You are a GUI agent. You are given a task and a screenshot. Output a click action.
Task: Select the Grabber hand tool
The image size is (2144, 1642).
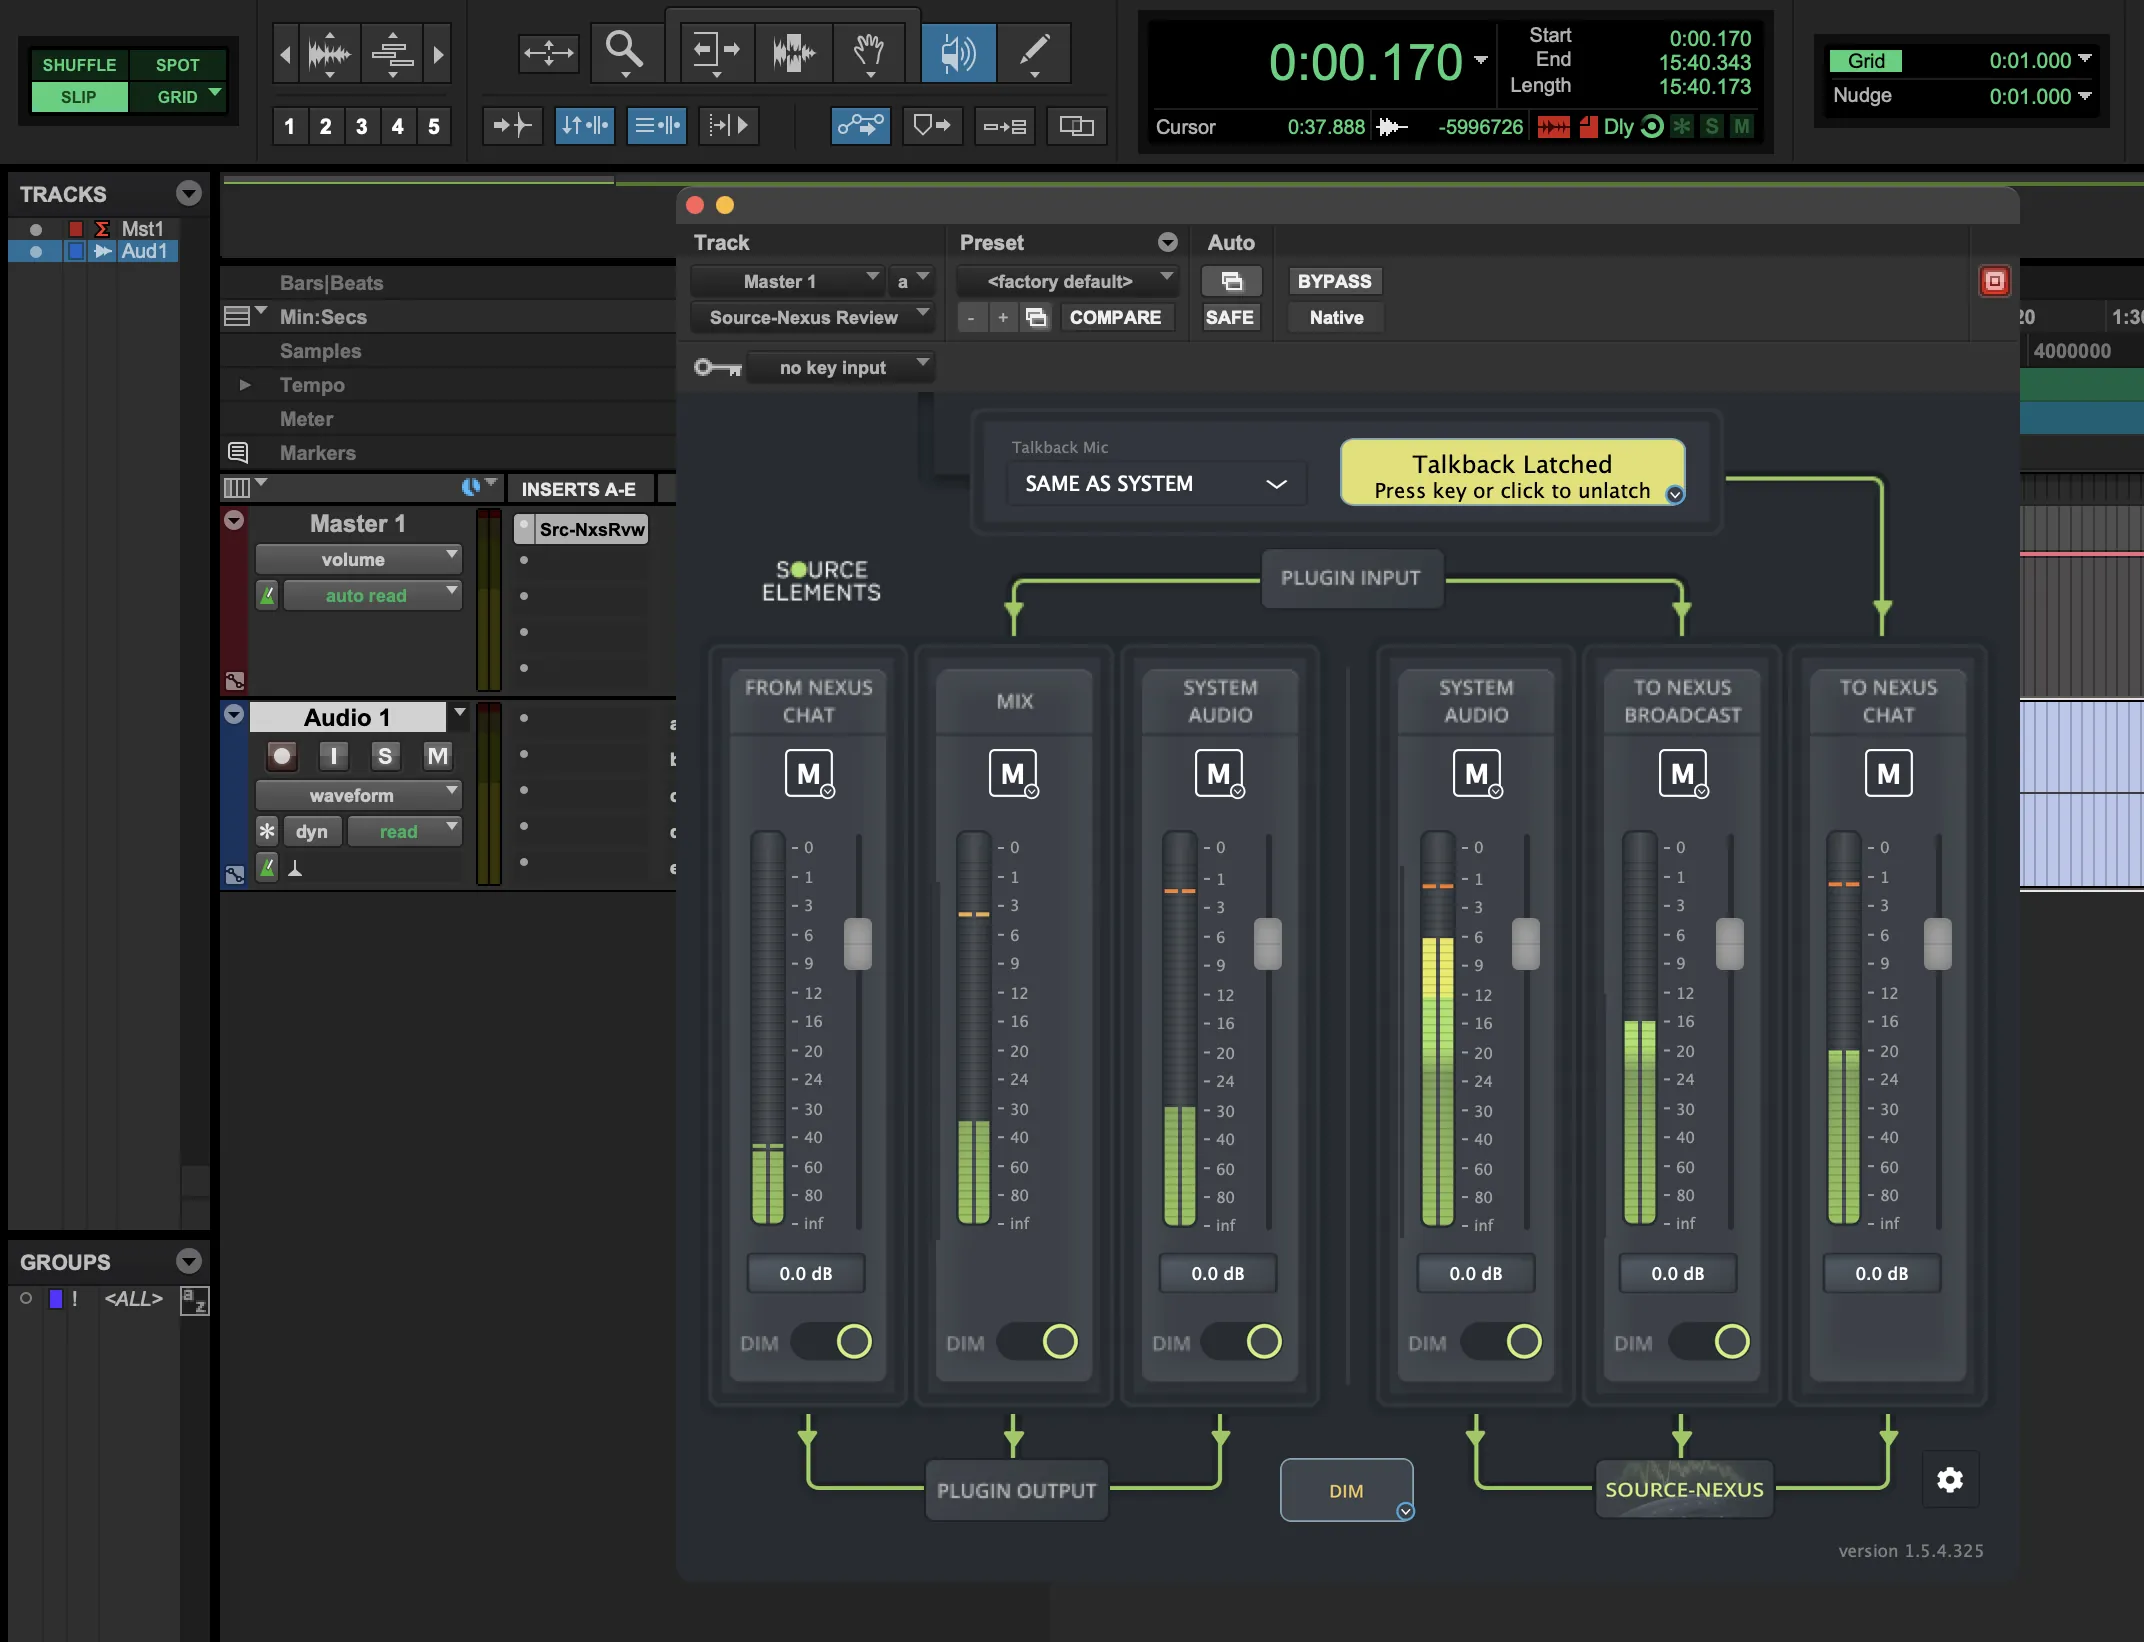pyautogui.click(x=869, y=51)
